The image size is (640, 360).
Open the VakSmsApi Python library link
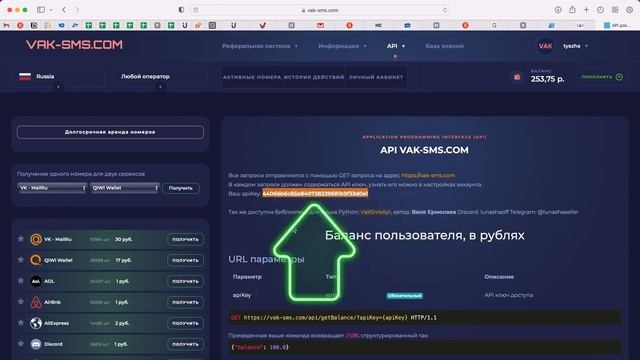click(x=376, y=212)
